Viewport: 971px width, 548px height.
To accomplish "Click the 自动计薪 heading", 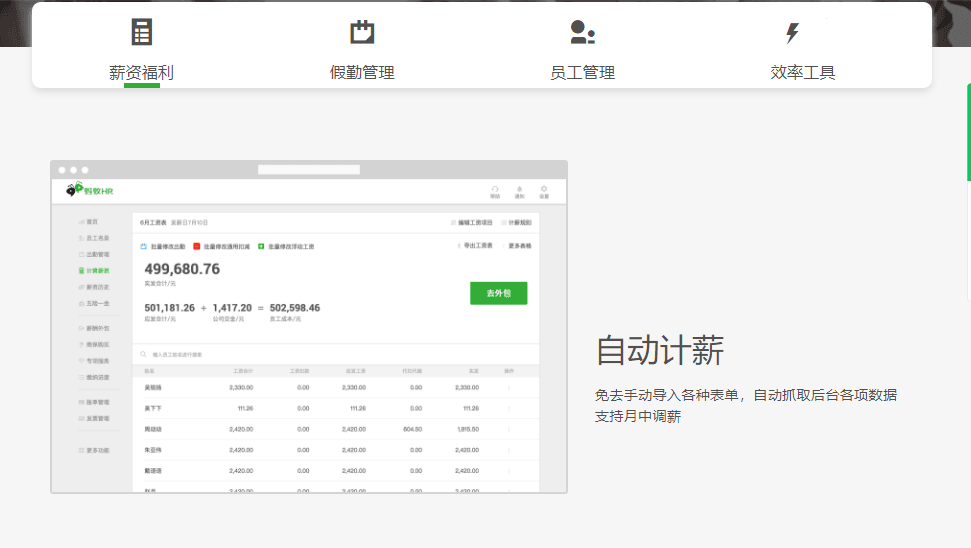I will (x=660, y=350).
